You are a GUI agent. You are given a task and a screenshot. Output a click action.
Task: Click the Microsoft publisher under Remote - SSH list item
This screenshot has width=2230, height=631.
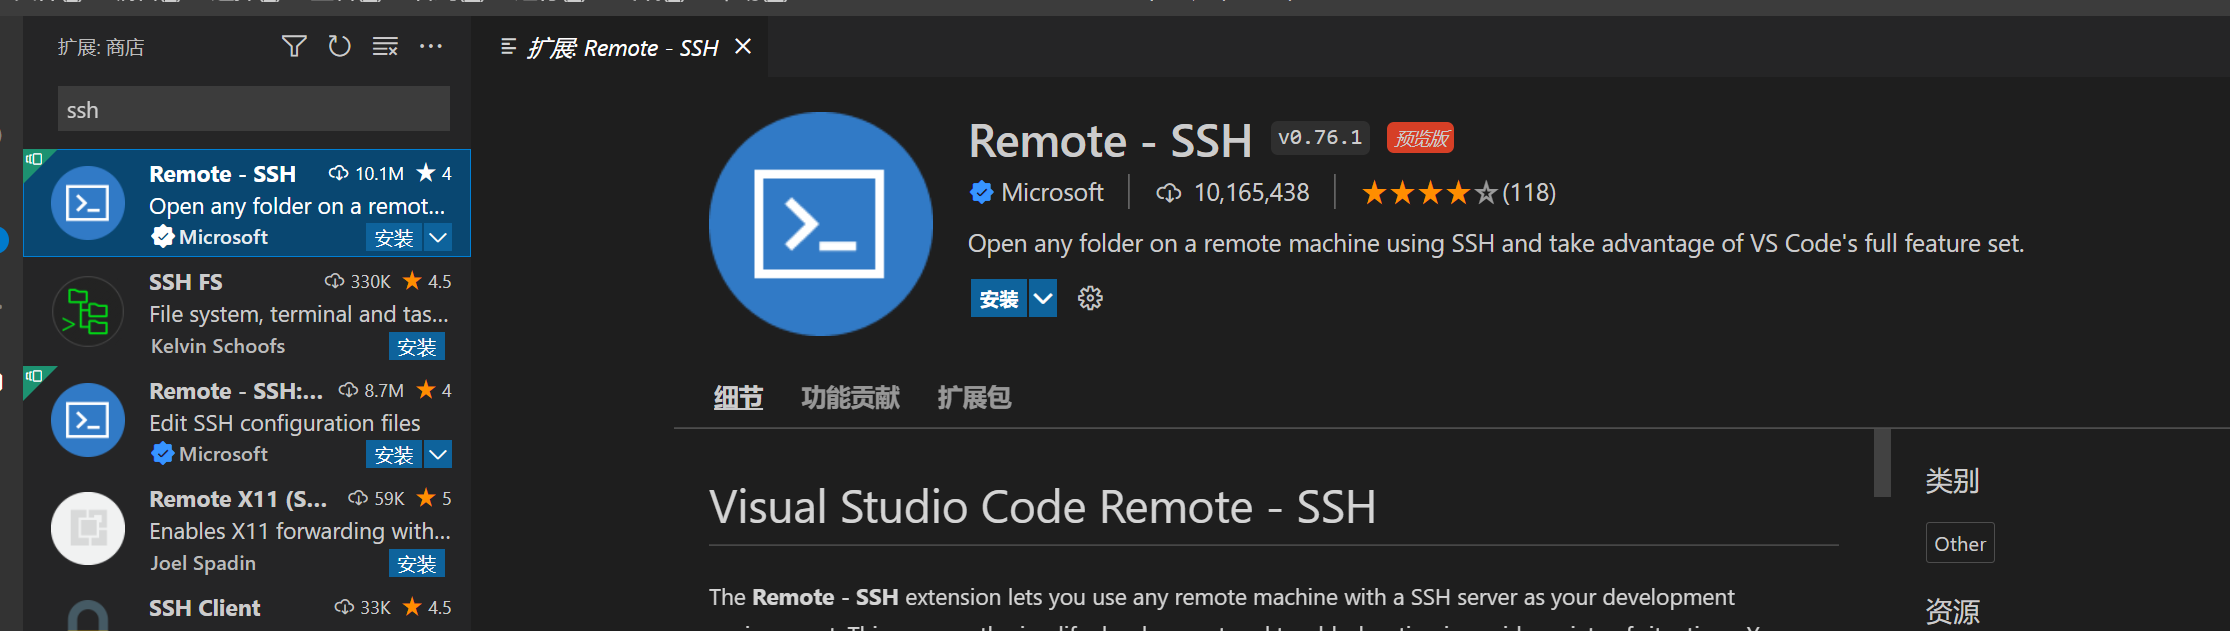tap(223, 237)
